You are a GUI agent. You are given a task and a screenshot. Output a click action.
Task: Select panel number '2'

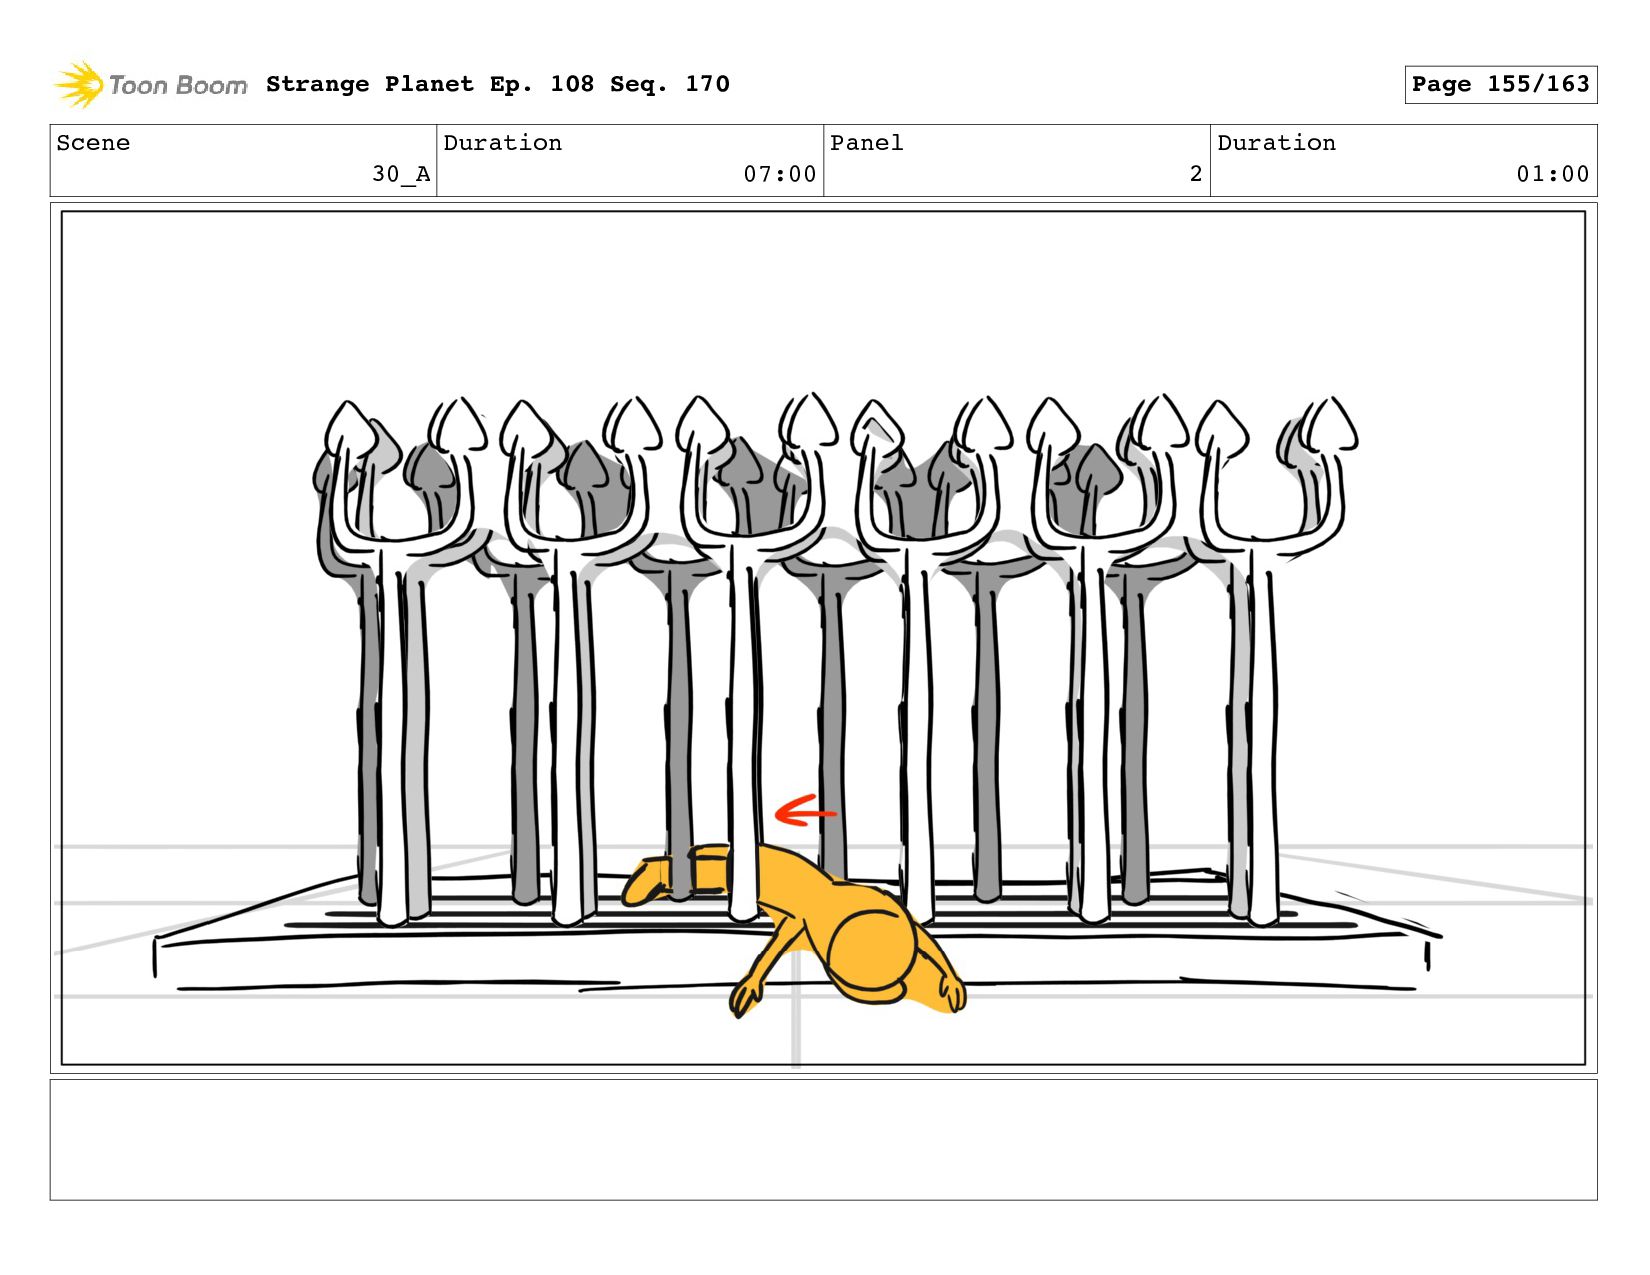(1196, 174)
